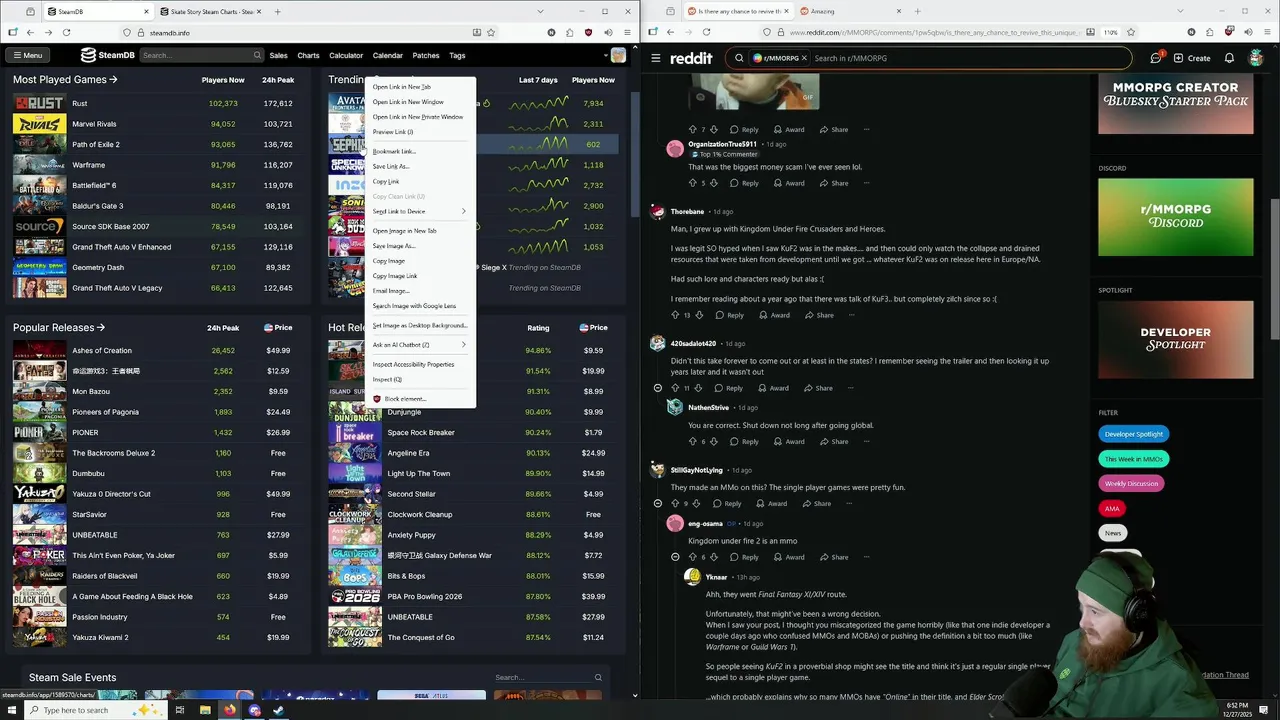Reload the SteamDB page
Screen dimensions: 1280x720
pos(66,32)
